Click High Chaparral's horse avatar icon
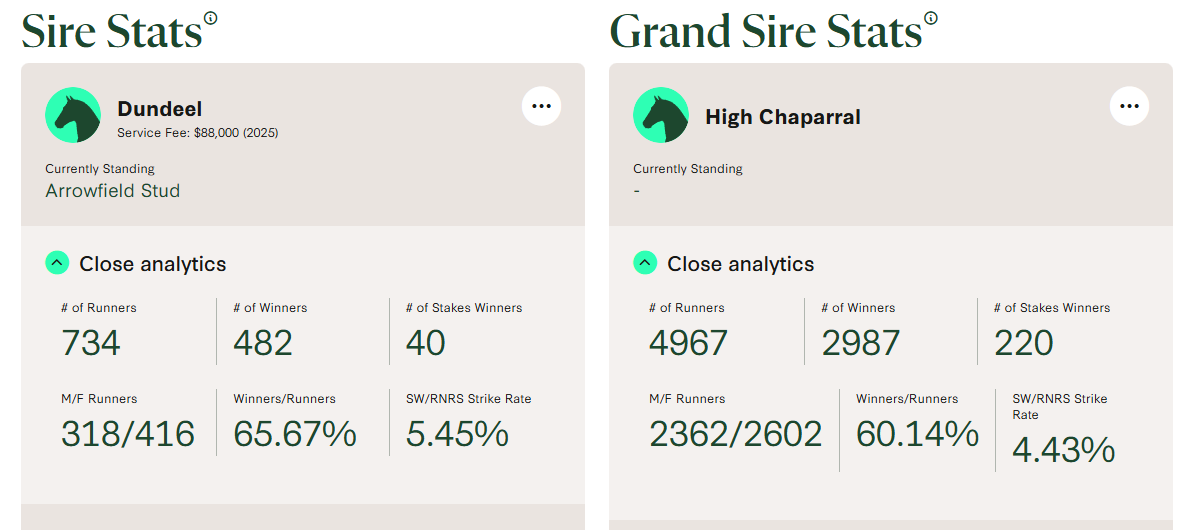Screen dimensions: 1192x530 [661, 115]
